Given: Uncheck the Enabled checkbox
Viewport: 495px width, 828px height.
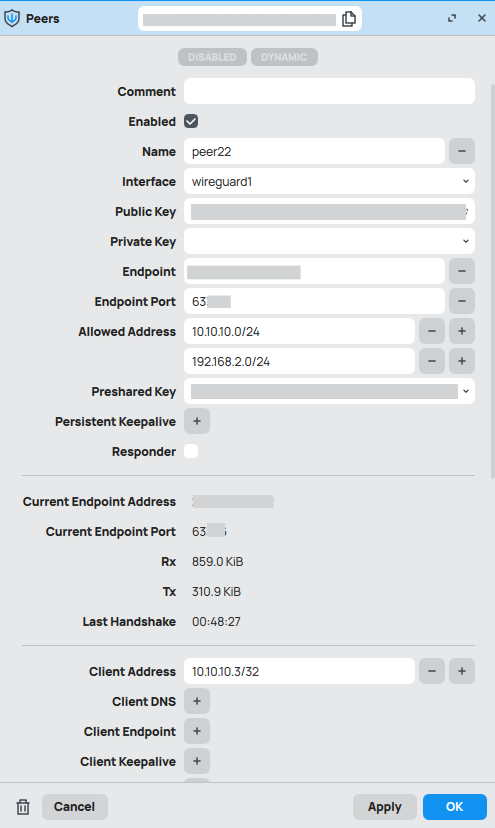Looking at the screenshot, I should tap(191, 121).
